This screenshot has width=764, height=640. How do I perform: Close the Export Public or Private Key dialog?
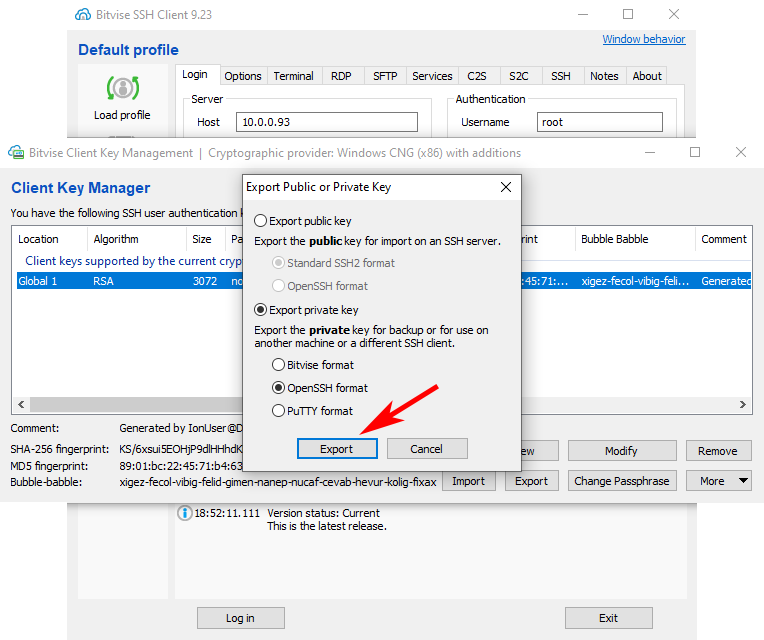click(x=506, y=187)
